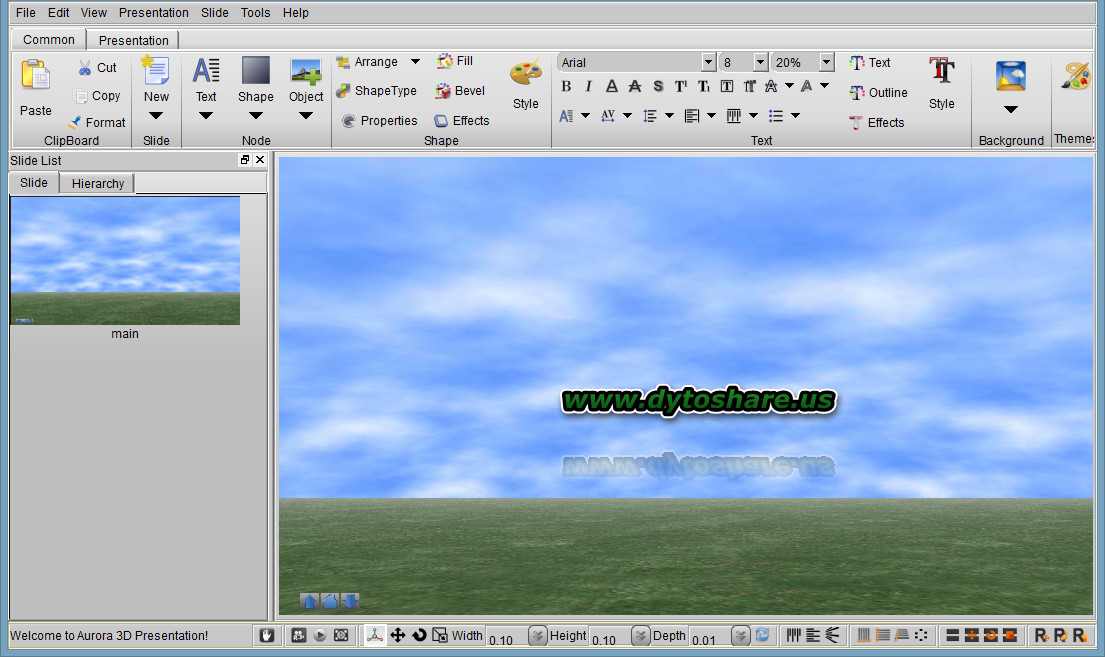The image size is (1105, 657).
Task: Open the Help menu
Action: (295, 13)
